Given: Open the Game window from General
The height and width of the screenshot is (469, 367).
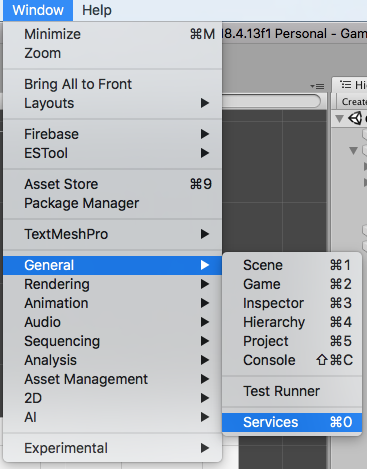Looking at the screenshot, I should [x=292, y=284].
